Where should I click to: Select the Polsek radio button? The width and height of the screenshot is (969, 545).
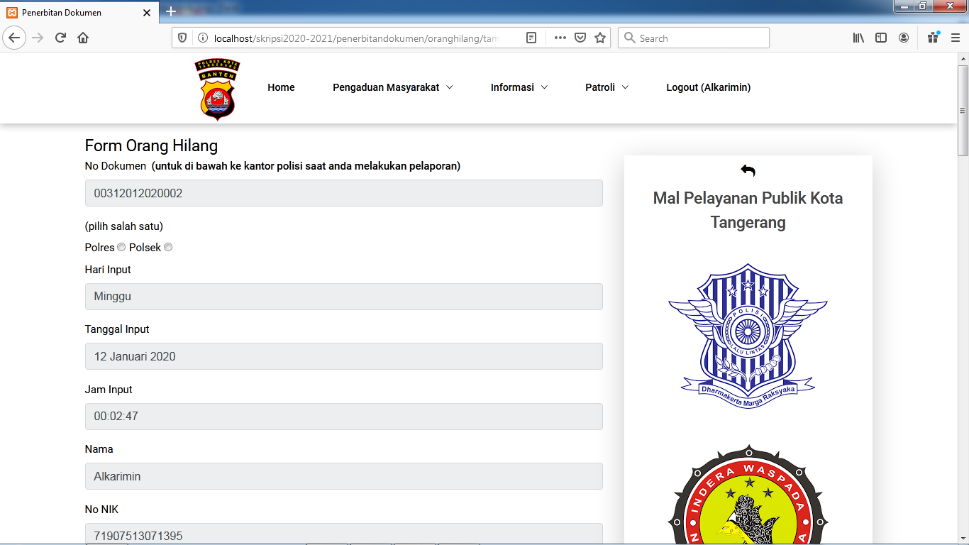tap(168, 247)
